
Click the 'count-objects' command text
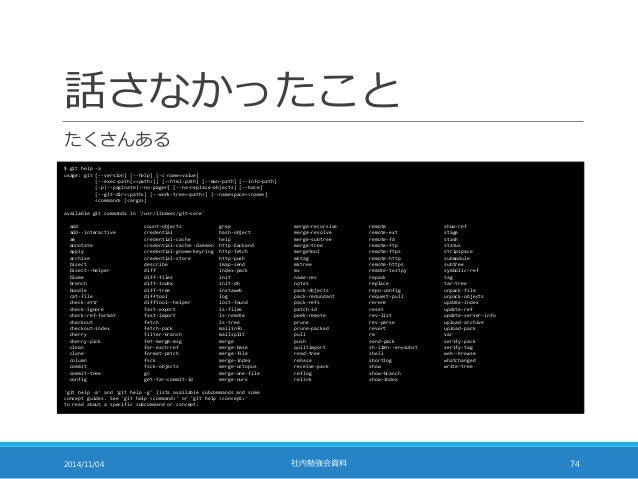point(163,227)
